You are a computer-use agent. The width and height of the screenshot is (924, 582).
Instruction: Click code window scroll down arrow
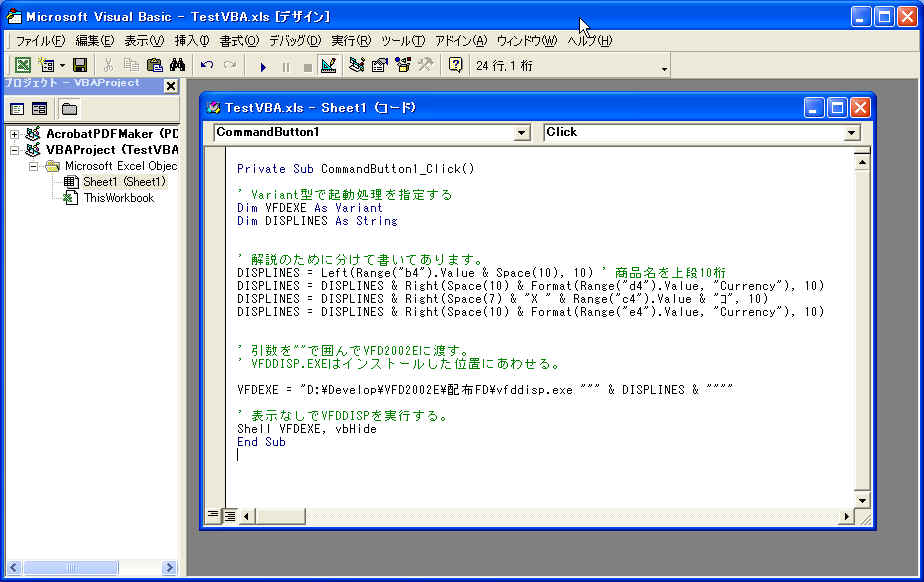point(862,500)
